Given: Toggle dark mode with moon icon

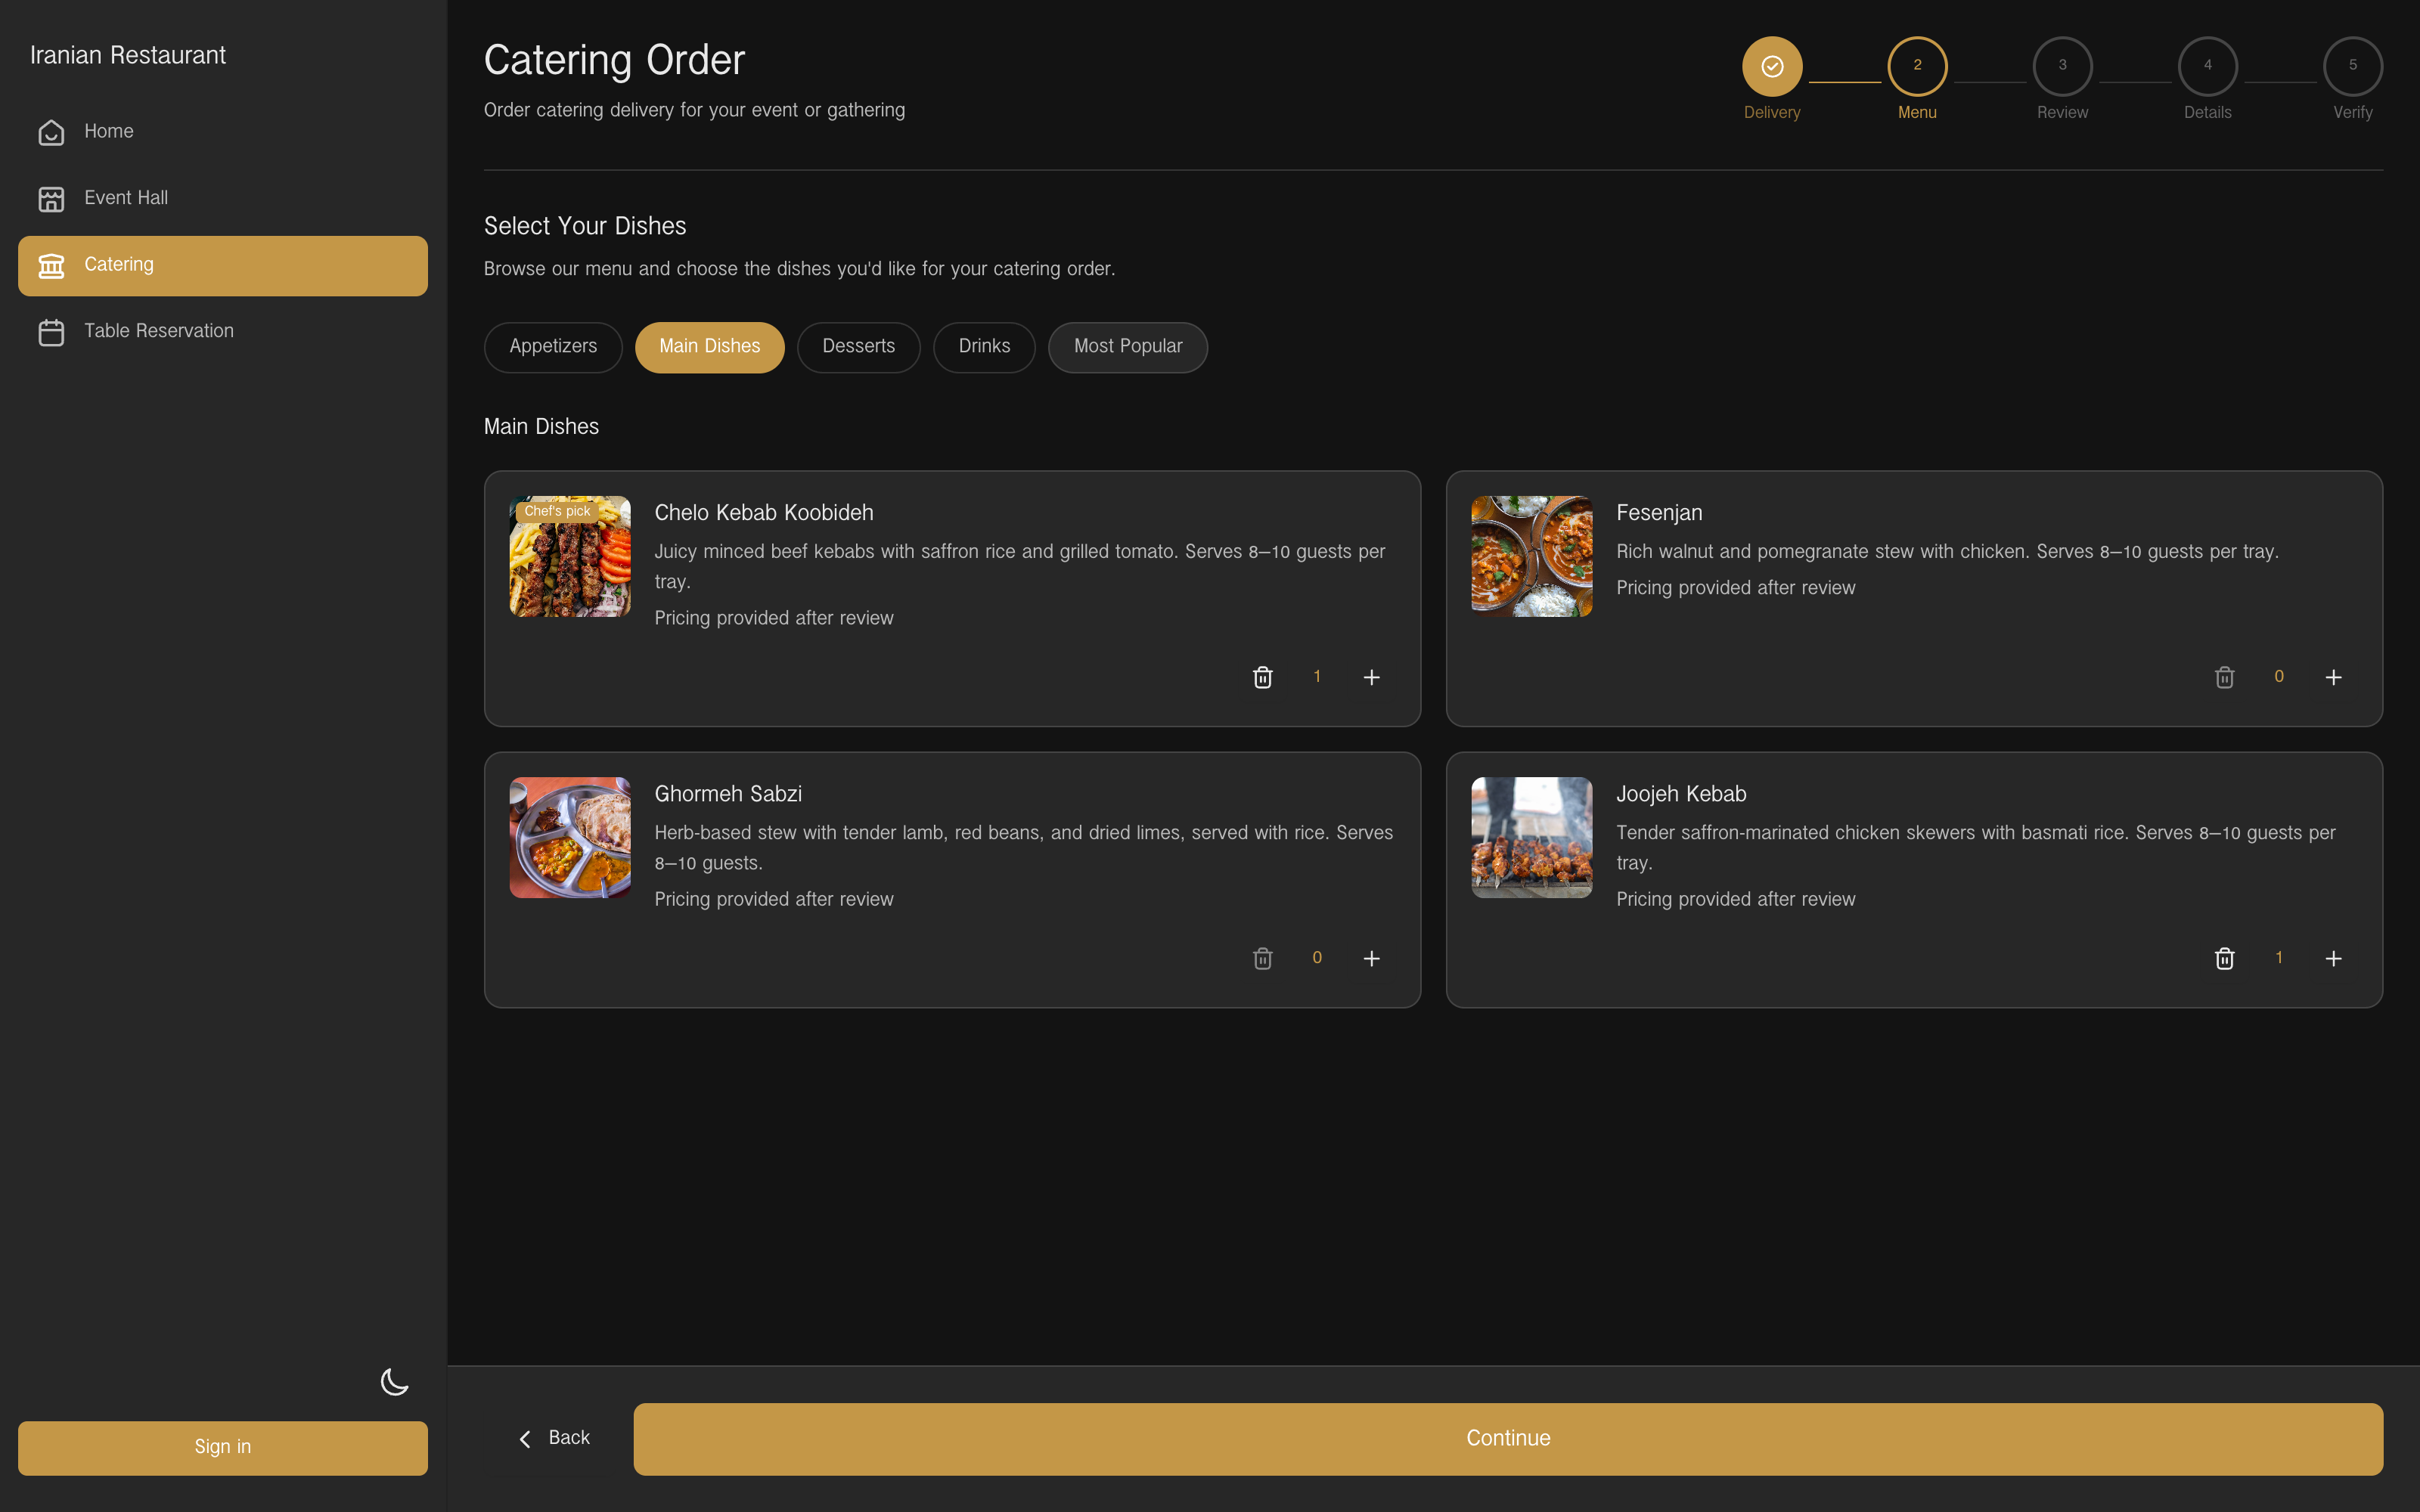Looking at the screenshot, I should (395, 1382).
